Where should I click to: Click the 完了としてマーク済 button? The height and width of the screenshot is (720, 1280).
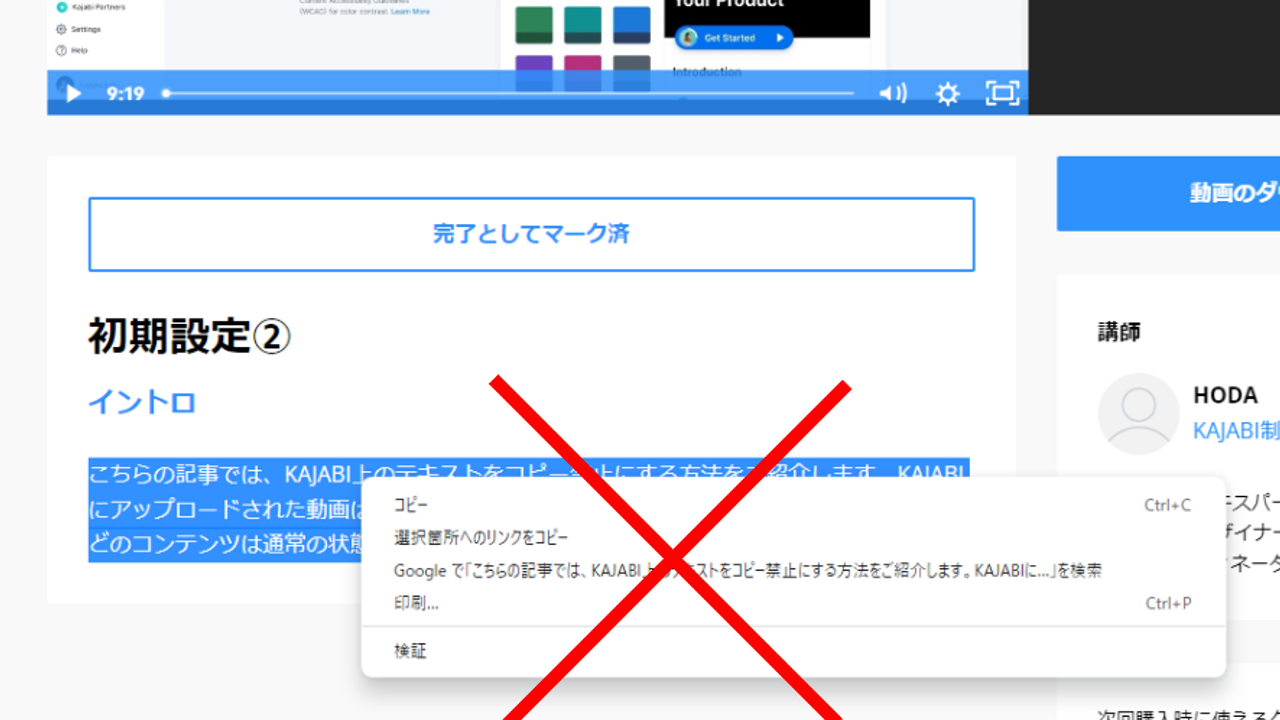pyautogui.click(x=531, y=234)
